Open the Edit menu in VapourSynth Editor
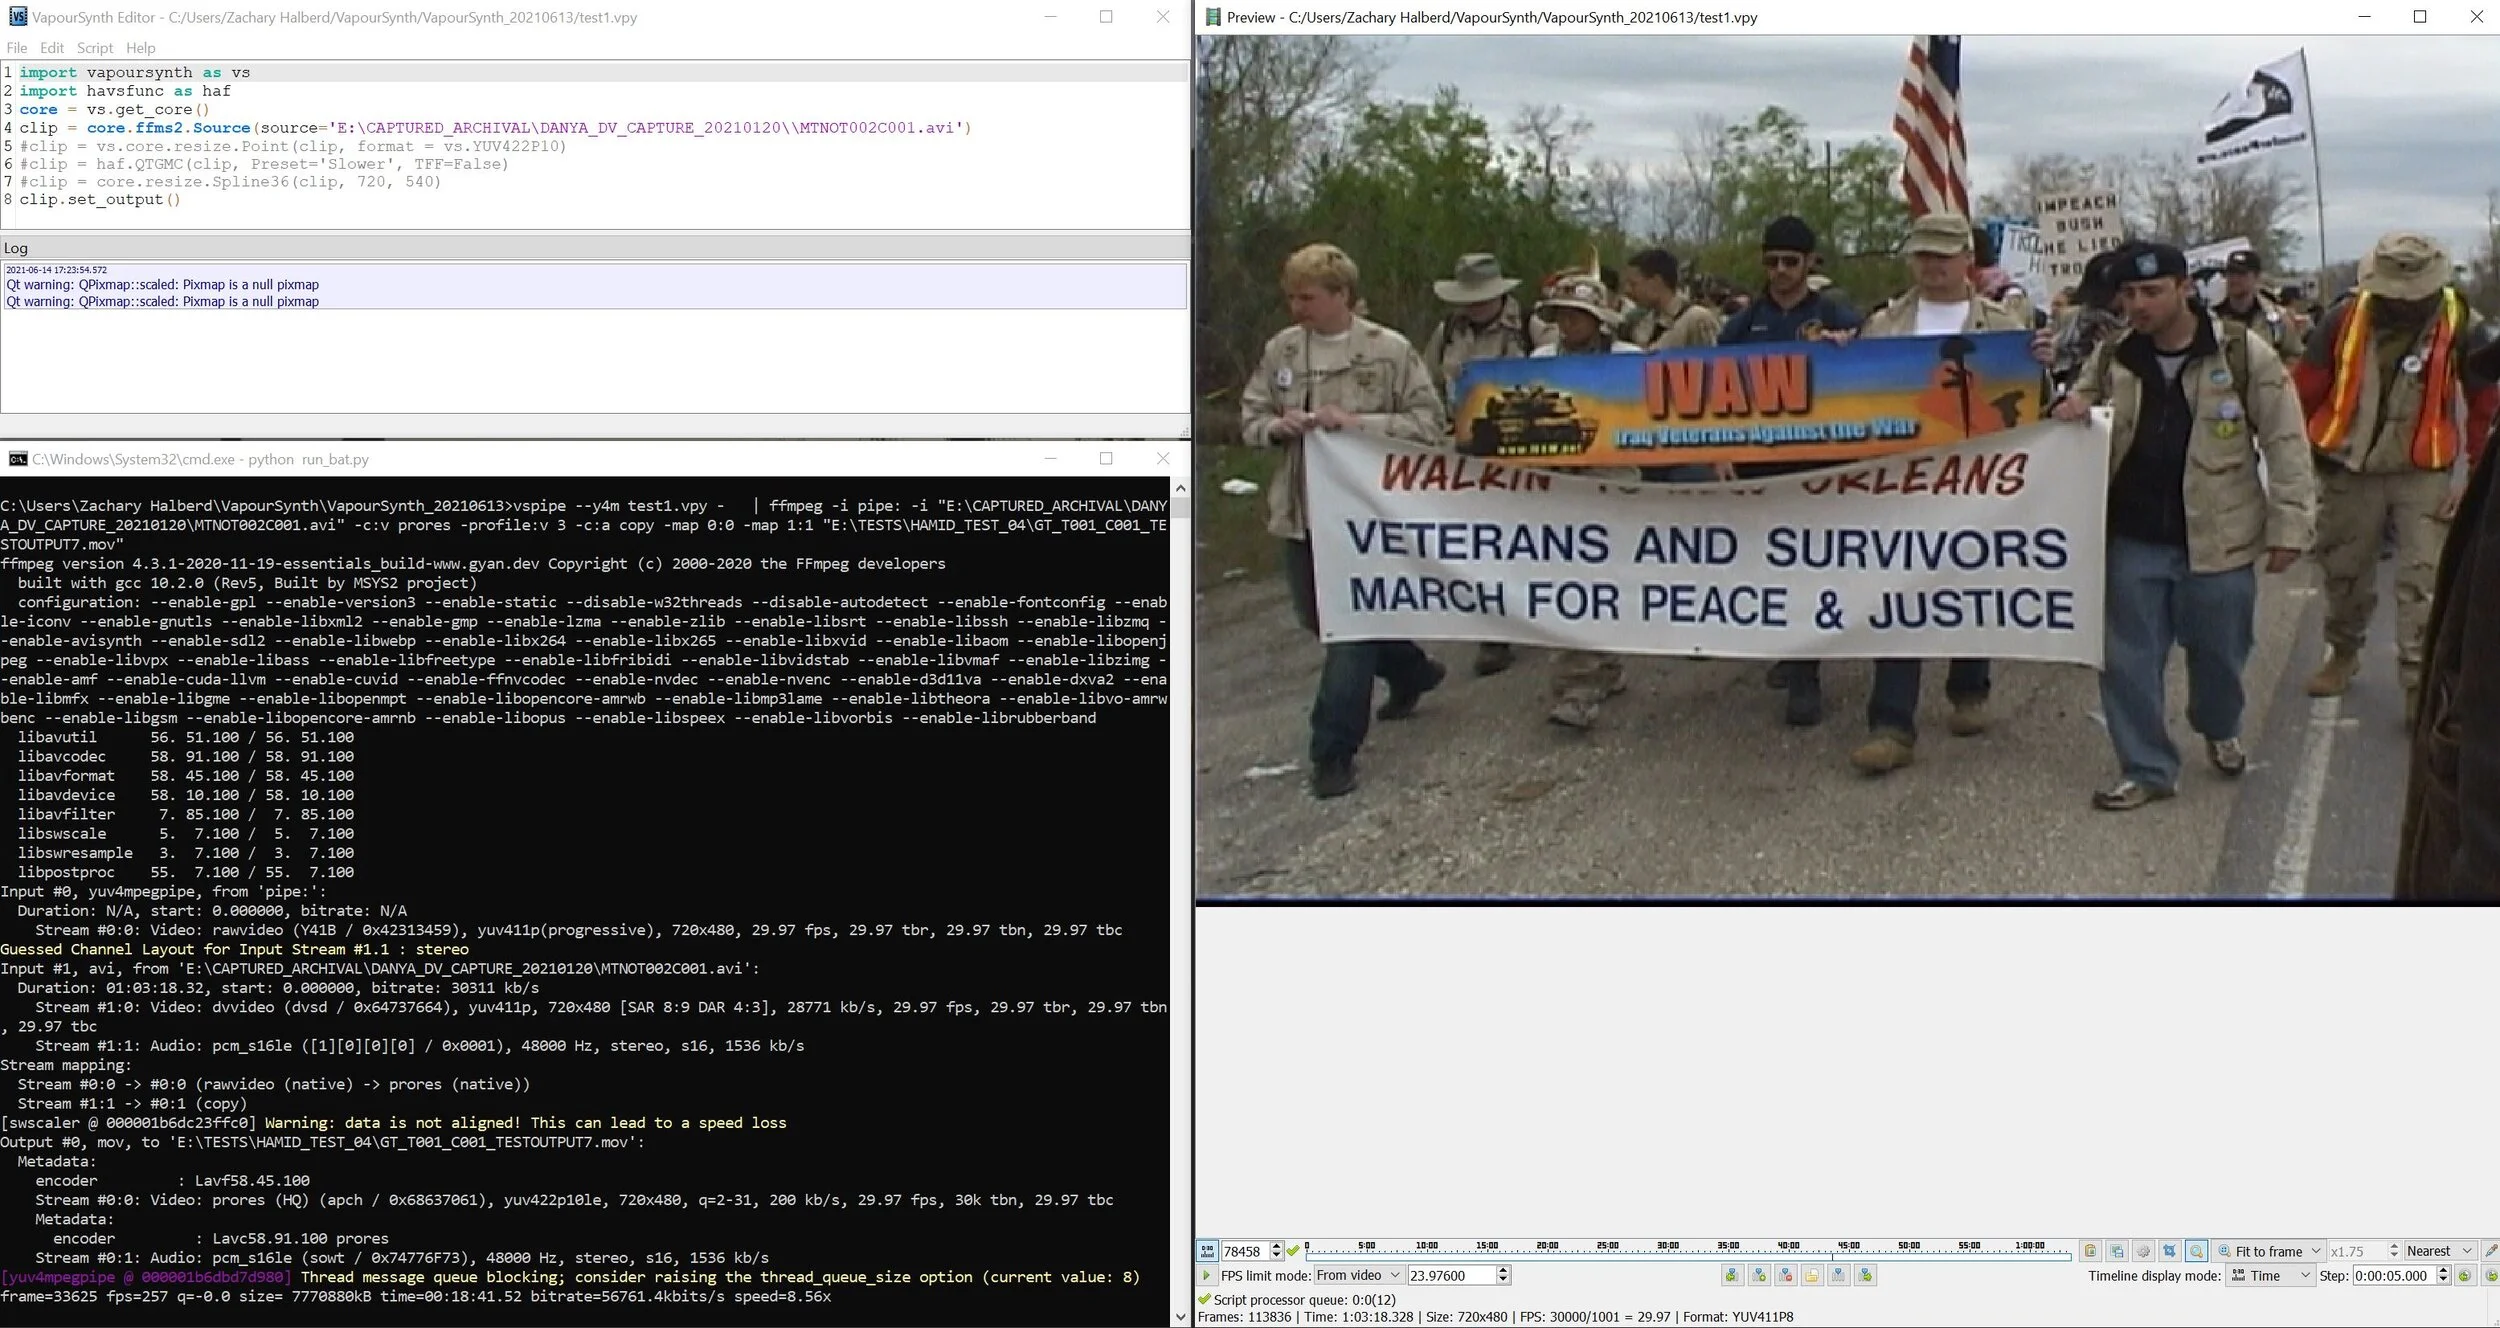Viewport: 2500px width, 1328px height. click(x=52, y=48)
